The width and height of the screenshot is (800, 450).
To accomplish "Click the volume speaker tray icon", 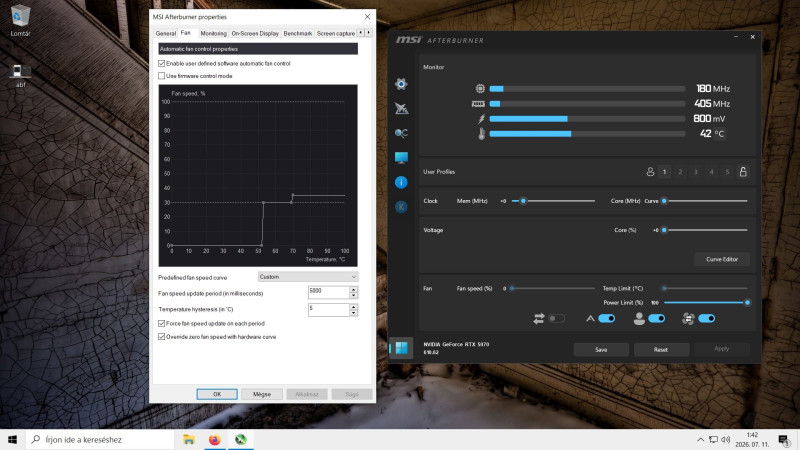I will 726,439.
